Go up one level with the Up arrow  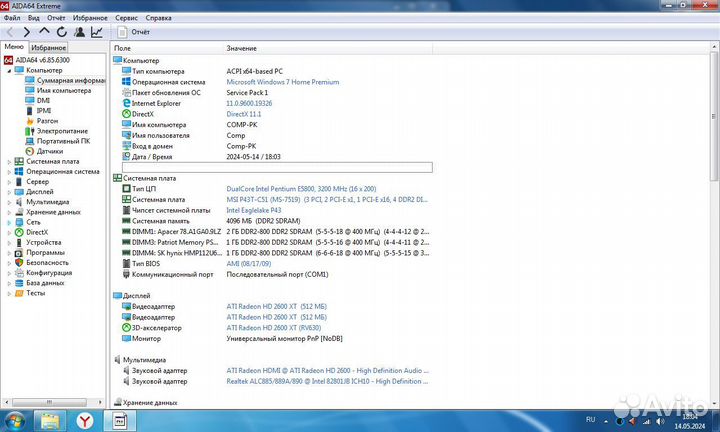44,32
